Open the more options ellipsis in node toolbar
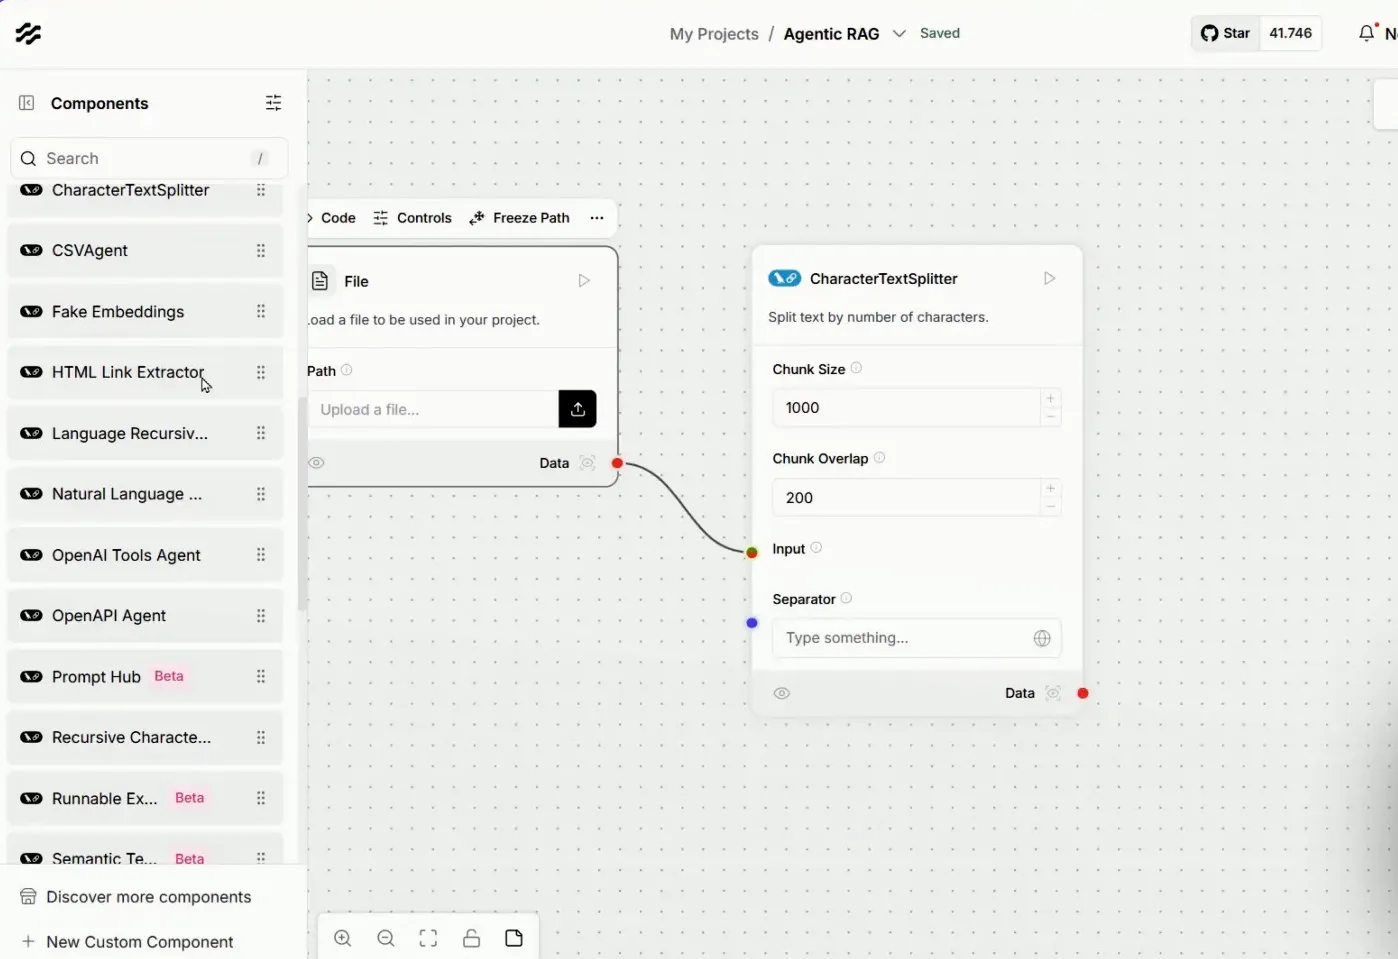This screenshot has width=1398, height=959. pos(597,218)
